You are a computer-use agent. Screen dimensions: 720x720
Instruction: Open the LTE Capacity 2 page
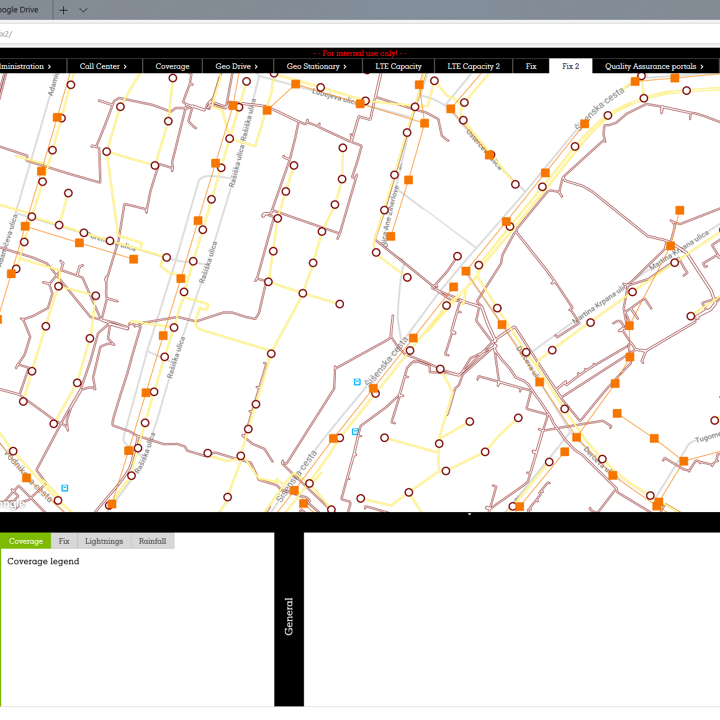473,66
